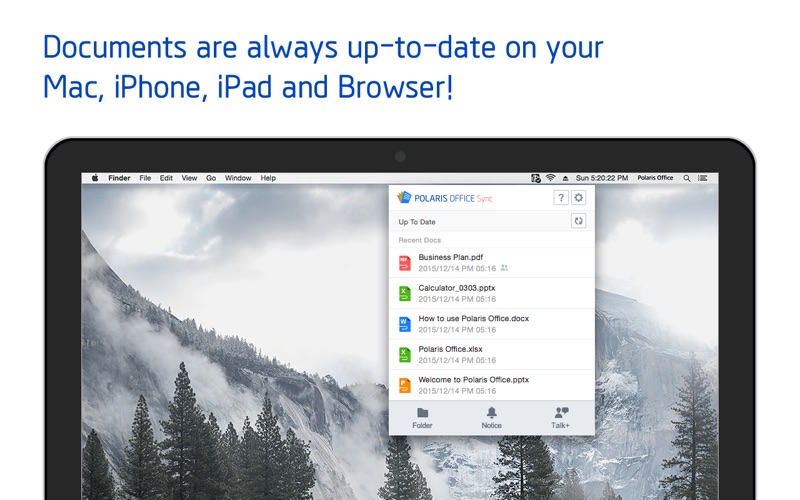Open the Finder menu
The width and height of the screenshot is (800, 500).
click(119, 178)
